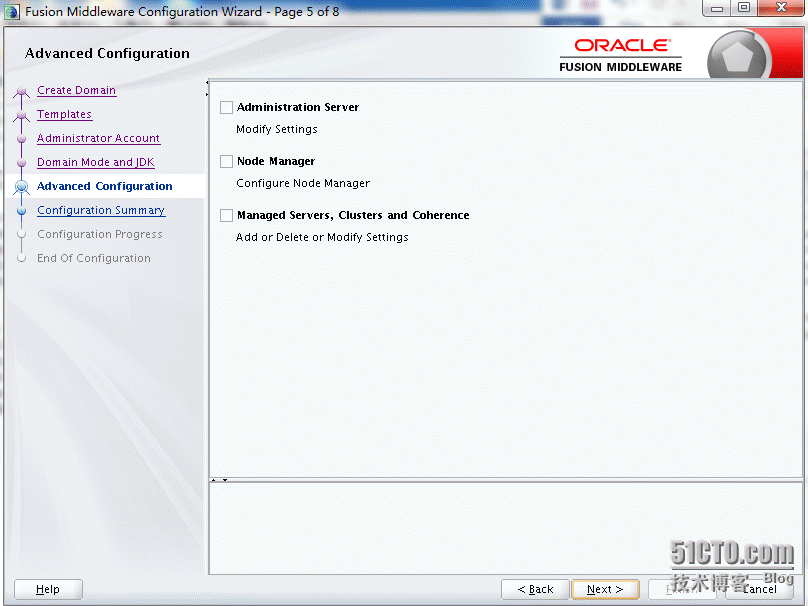Click the 'End Of Configuration' step text
Screen dimensions: 808x606
[x=94, y=258]
